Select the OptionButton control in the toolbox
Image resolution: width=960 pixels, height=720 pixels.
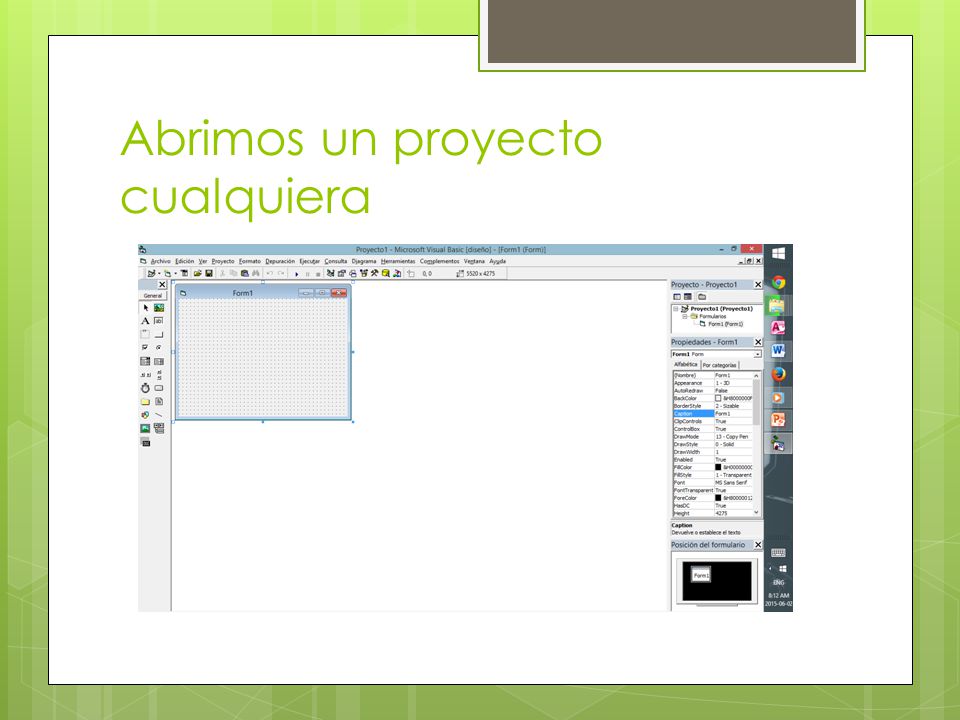pos(159,348)
